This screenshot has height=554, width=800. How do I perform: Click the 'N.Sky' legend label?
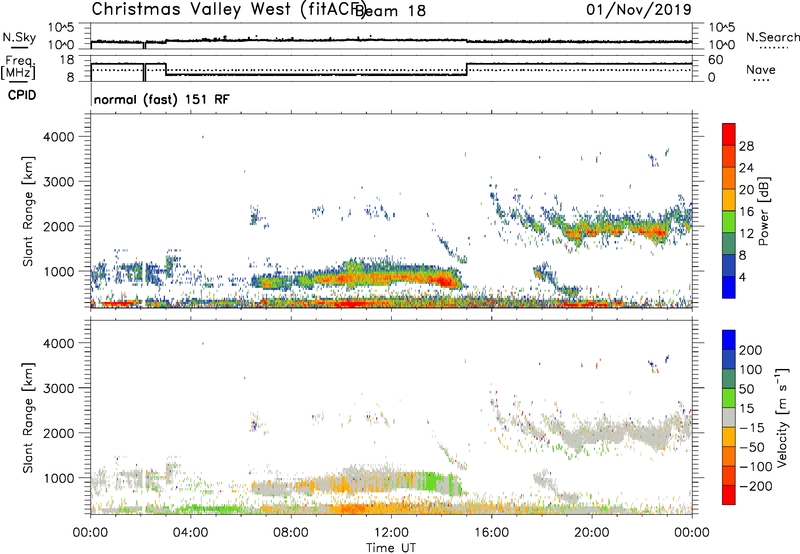[19, 37]
